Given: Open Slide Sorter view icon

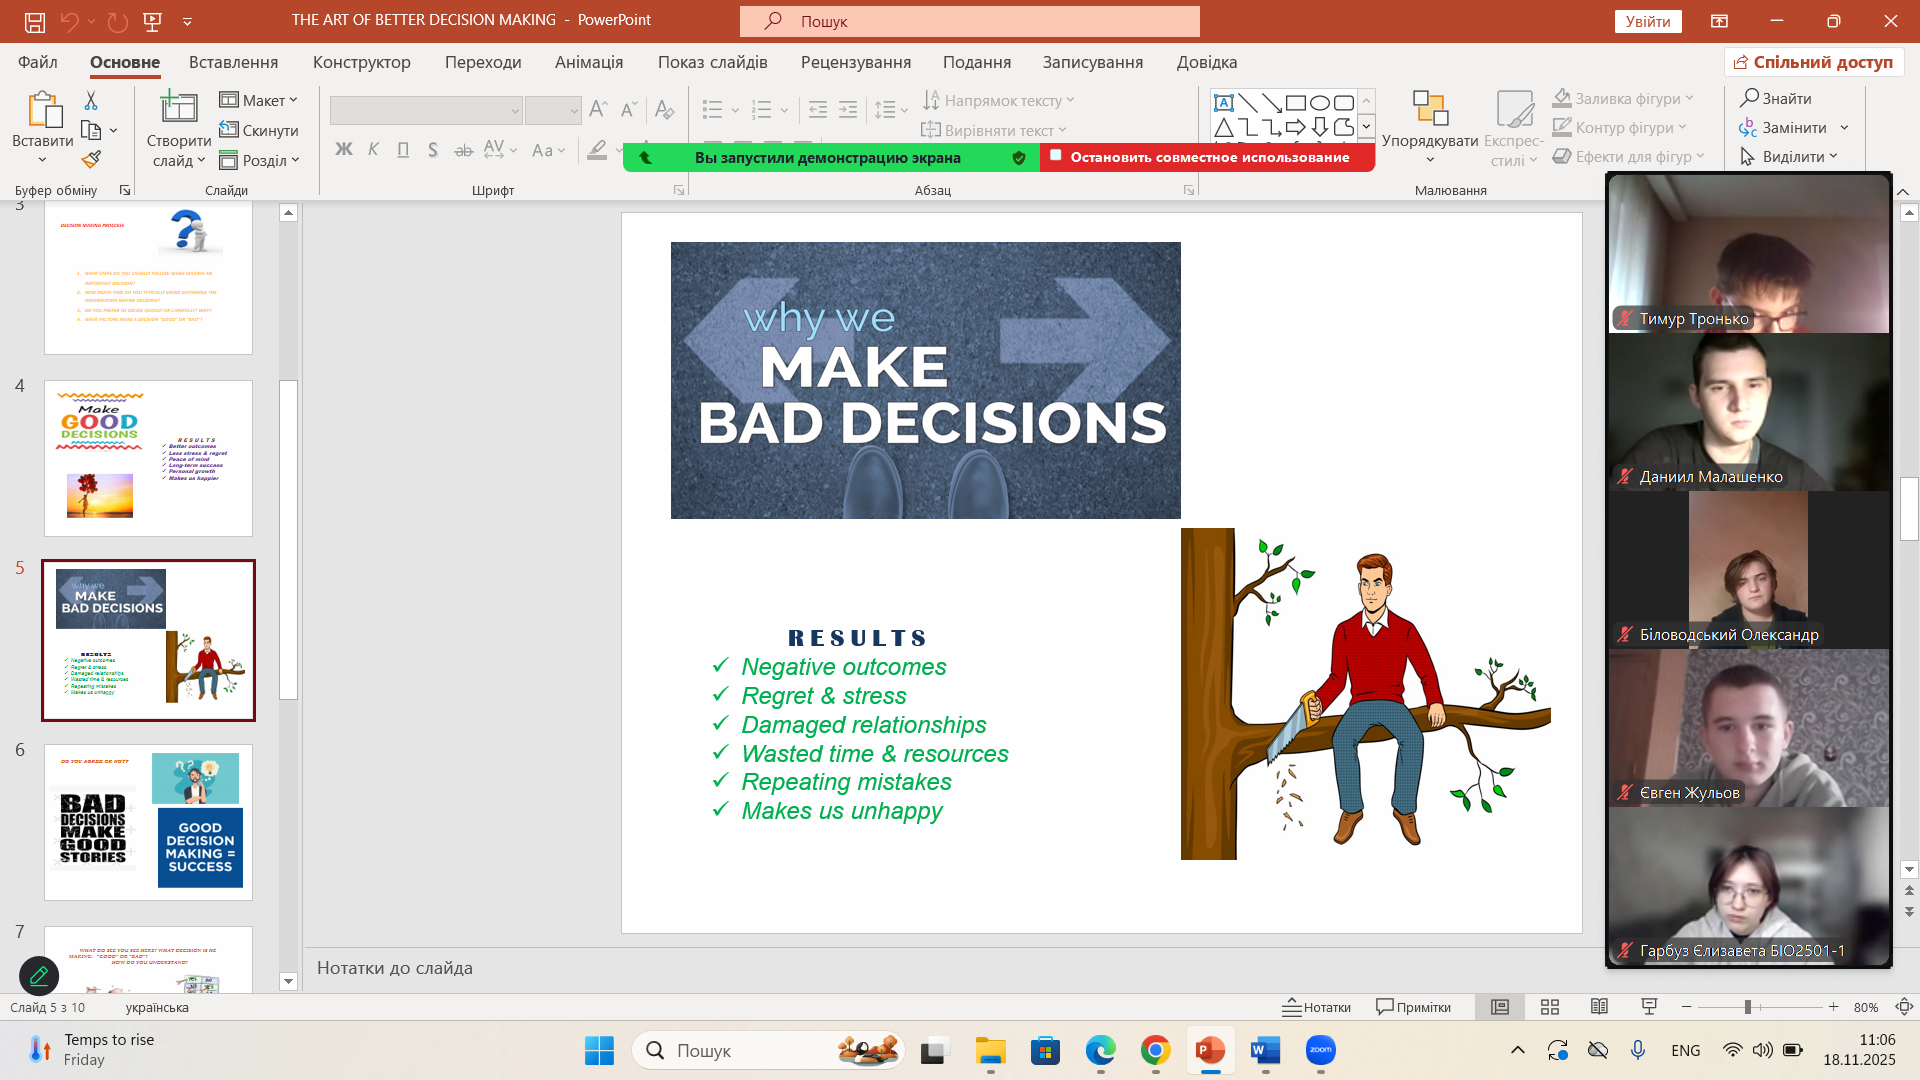Looking at the screenshot, I should click(x=1550, y=1007).
